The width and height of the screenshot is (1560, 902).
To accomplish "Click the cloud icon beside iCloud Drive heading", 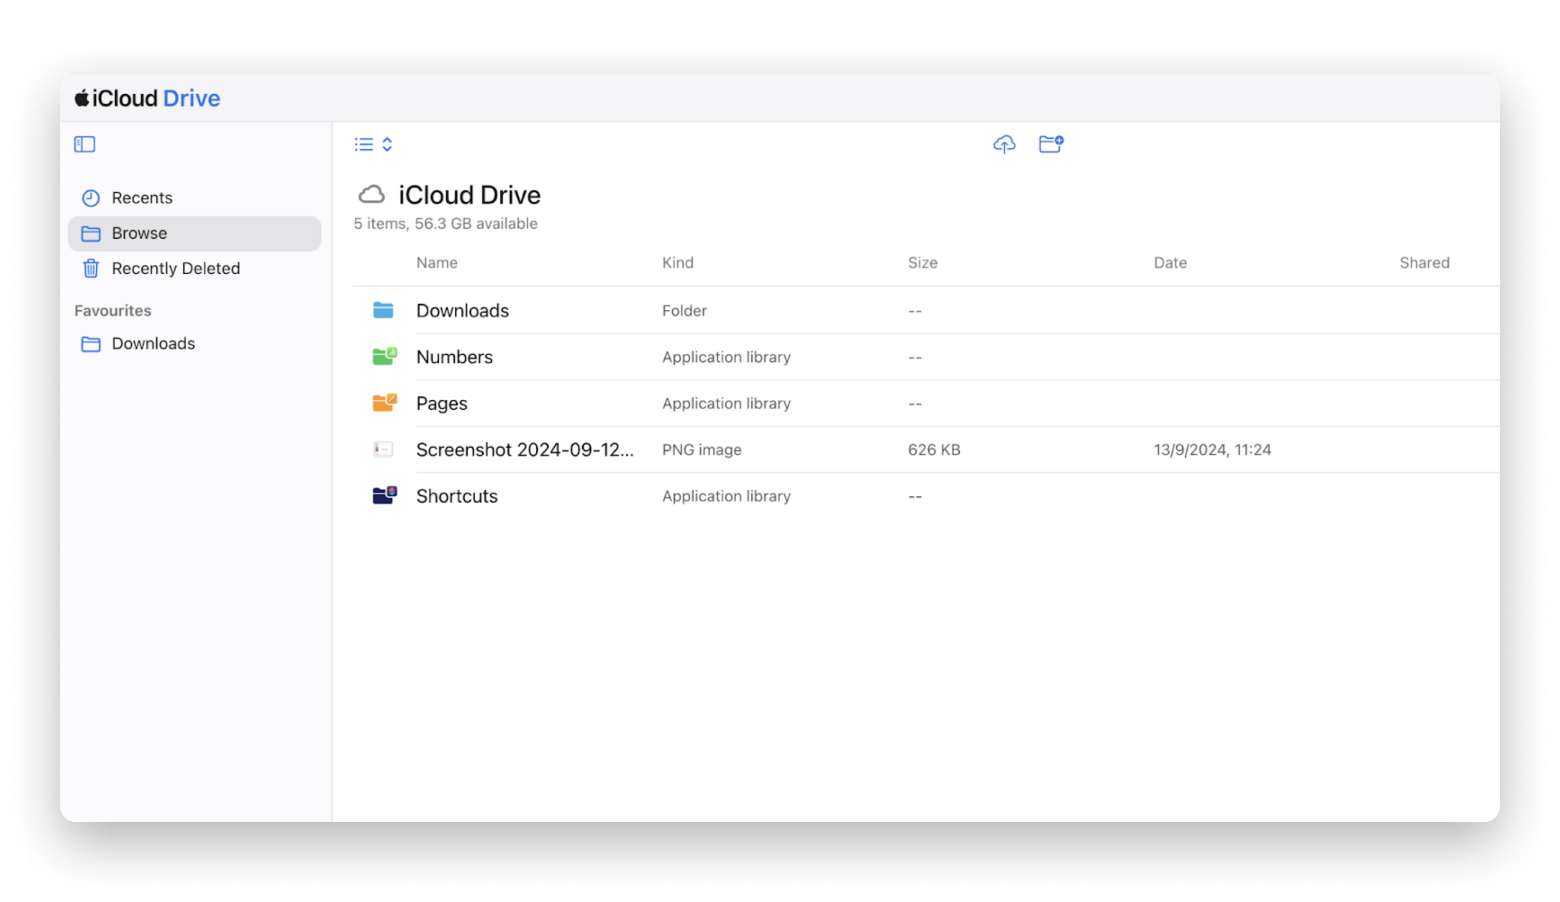I will tap(372, 194).
